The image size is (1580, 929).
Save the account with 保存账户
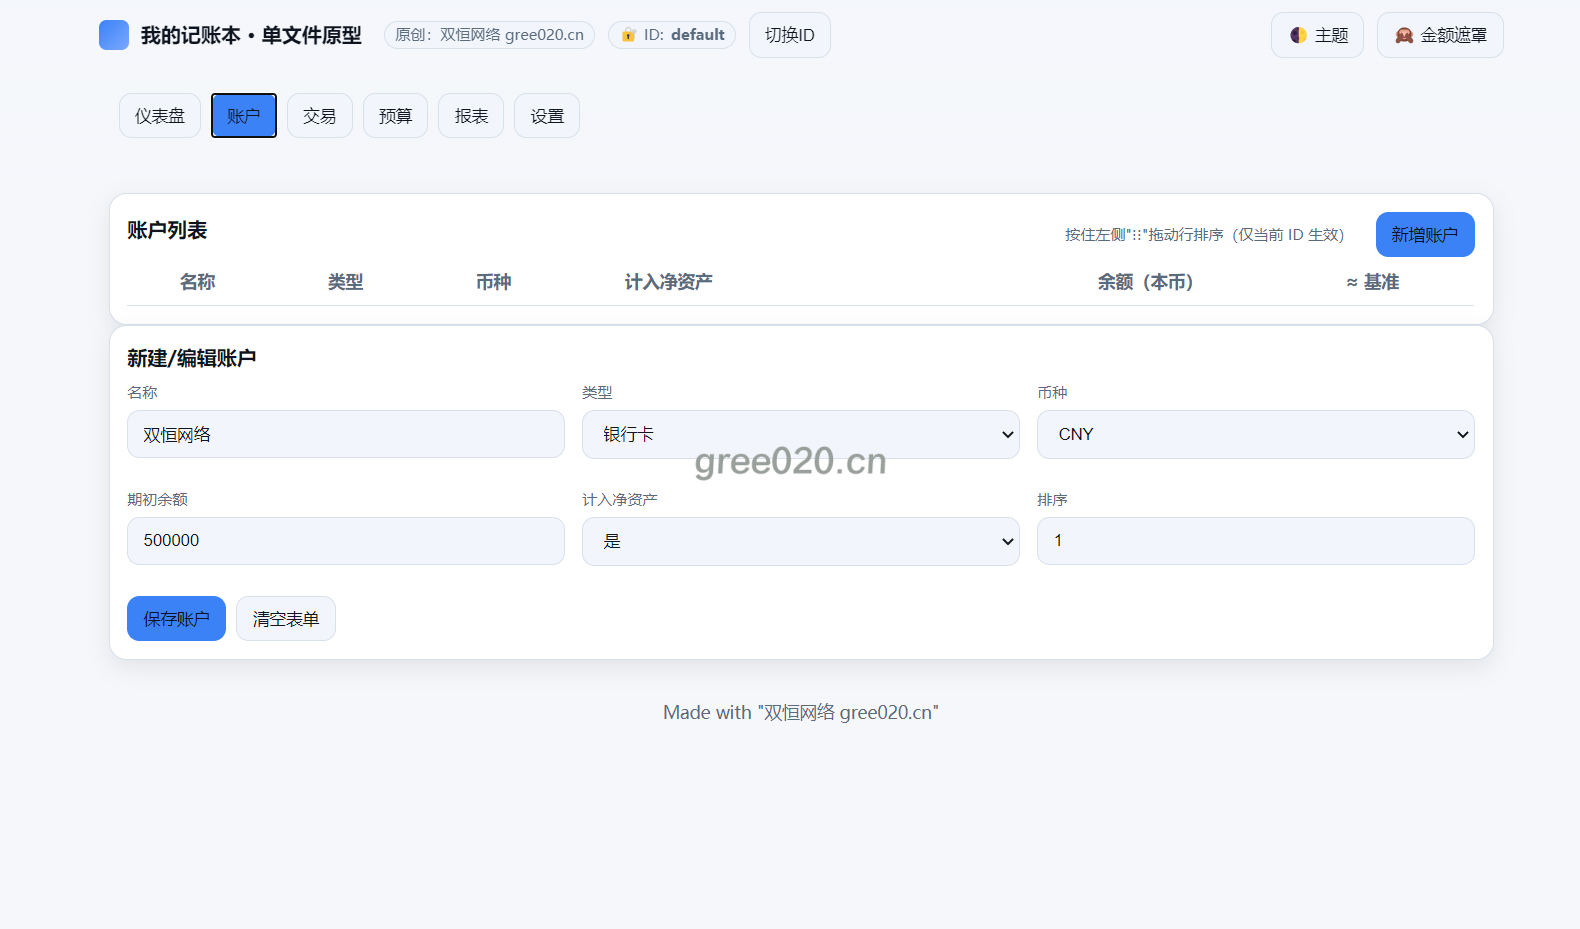click(176, 619)
